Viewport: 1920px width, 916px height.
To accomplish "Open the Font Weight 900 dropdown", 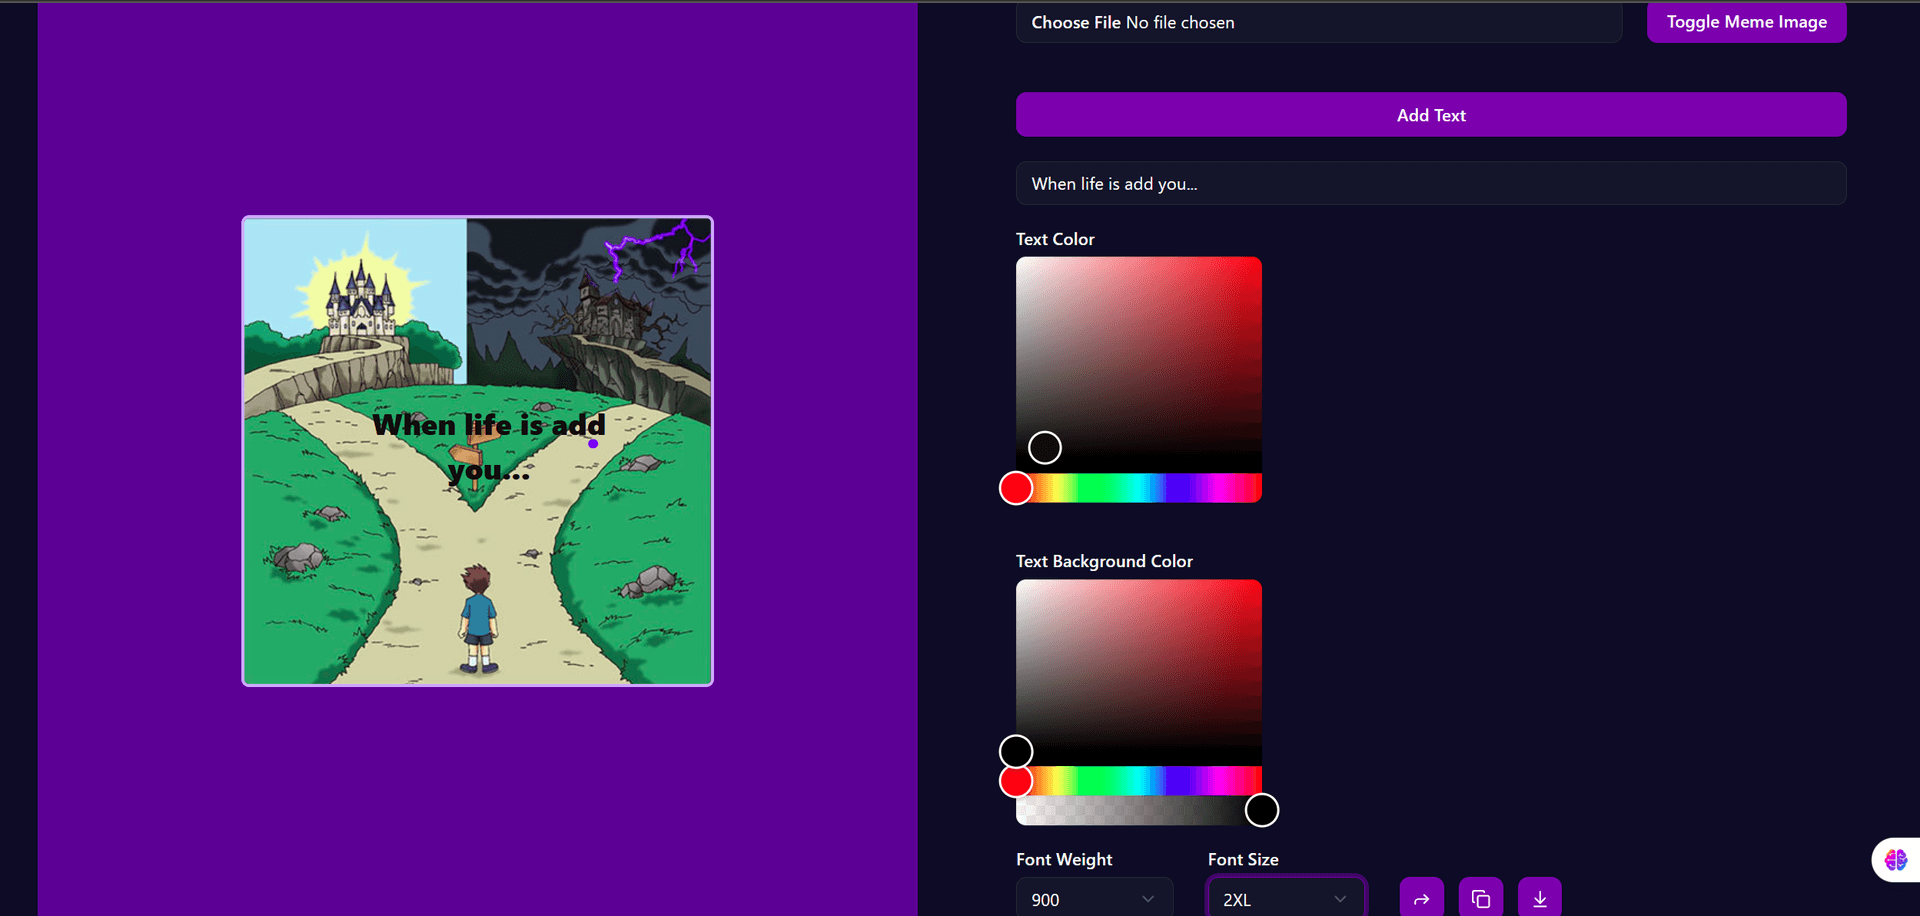I will [1094, 899].
